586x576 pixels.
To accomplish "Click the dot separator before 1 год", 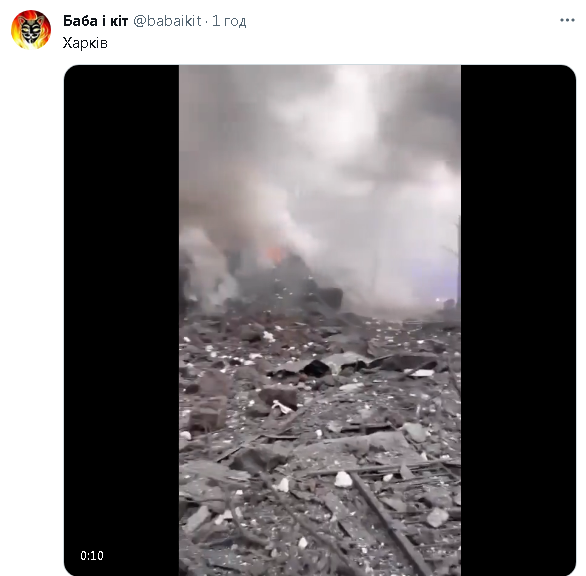I will tap(207, 22).
